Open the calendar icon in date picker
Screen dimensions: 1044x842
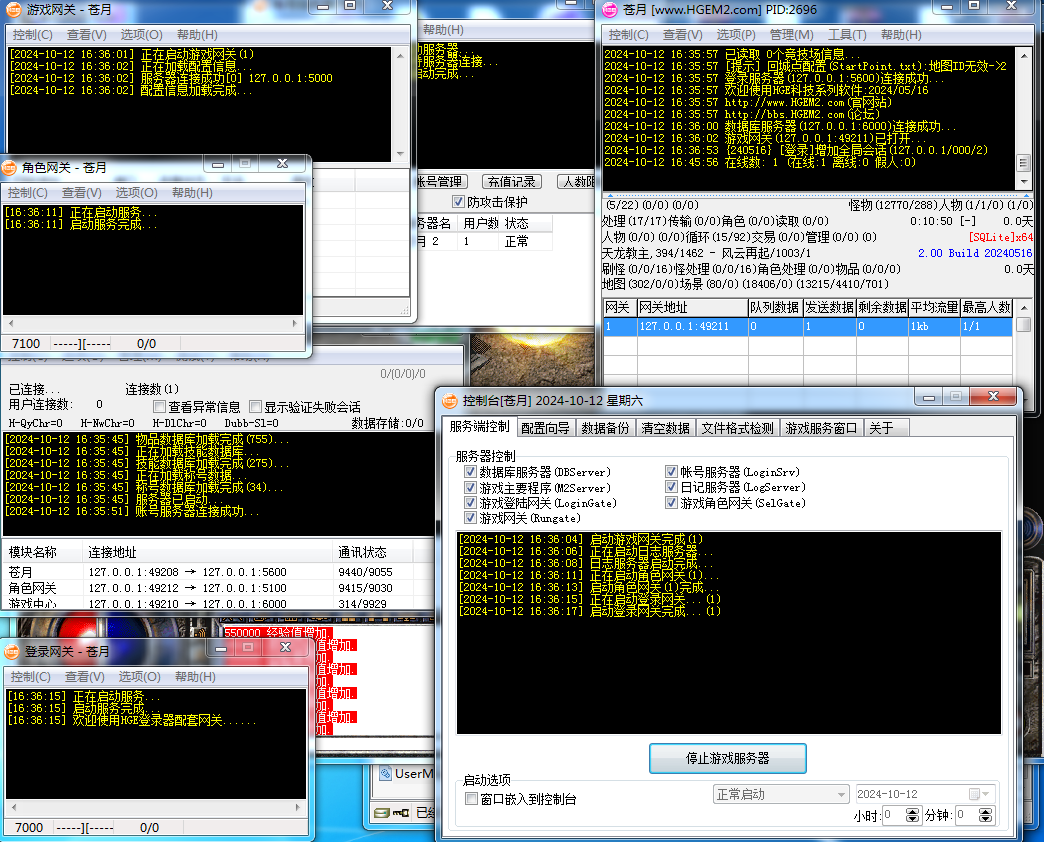[x=975, y=794]
